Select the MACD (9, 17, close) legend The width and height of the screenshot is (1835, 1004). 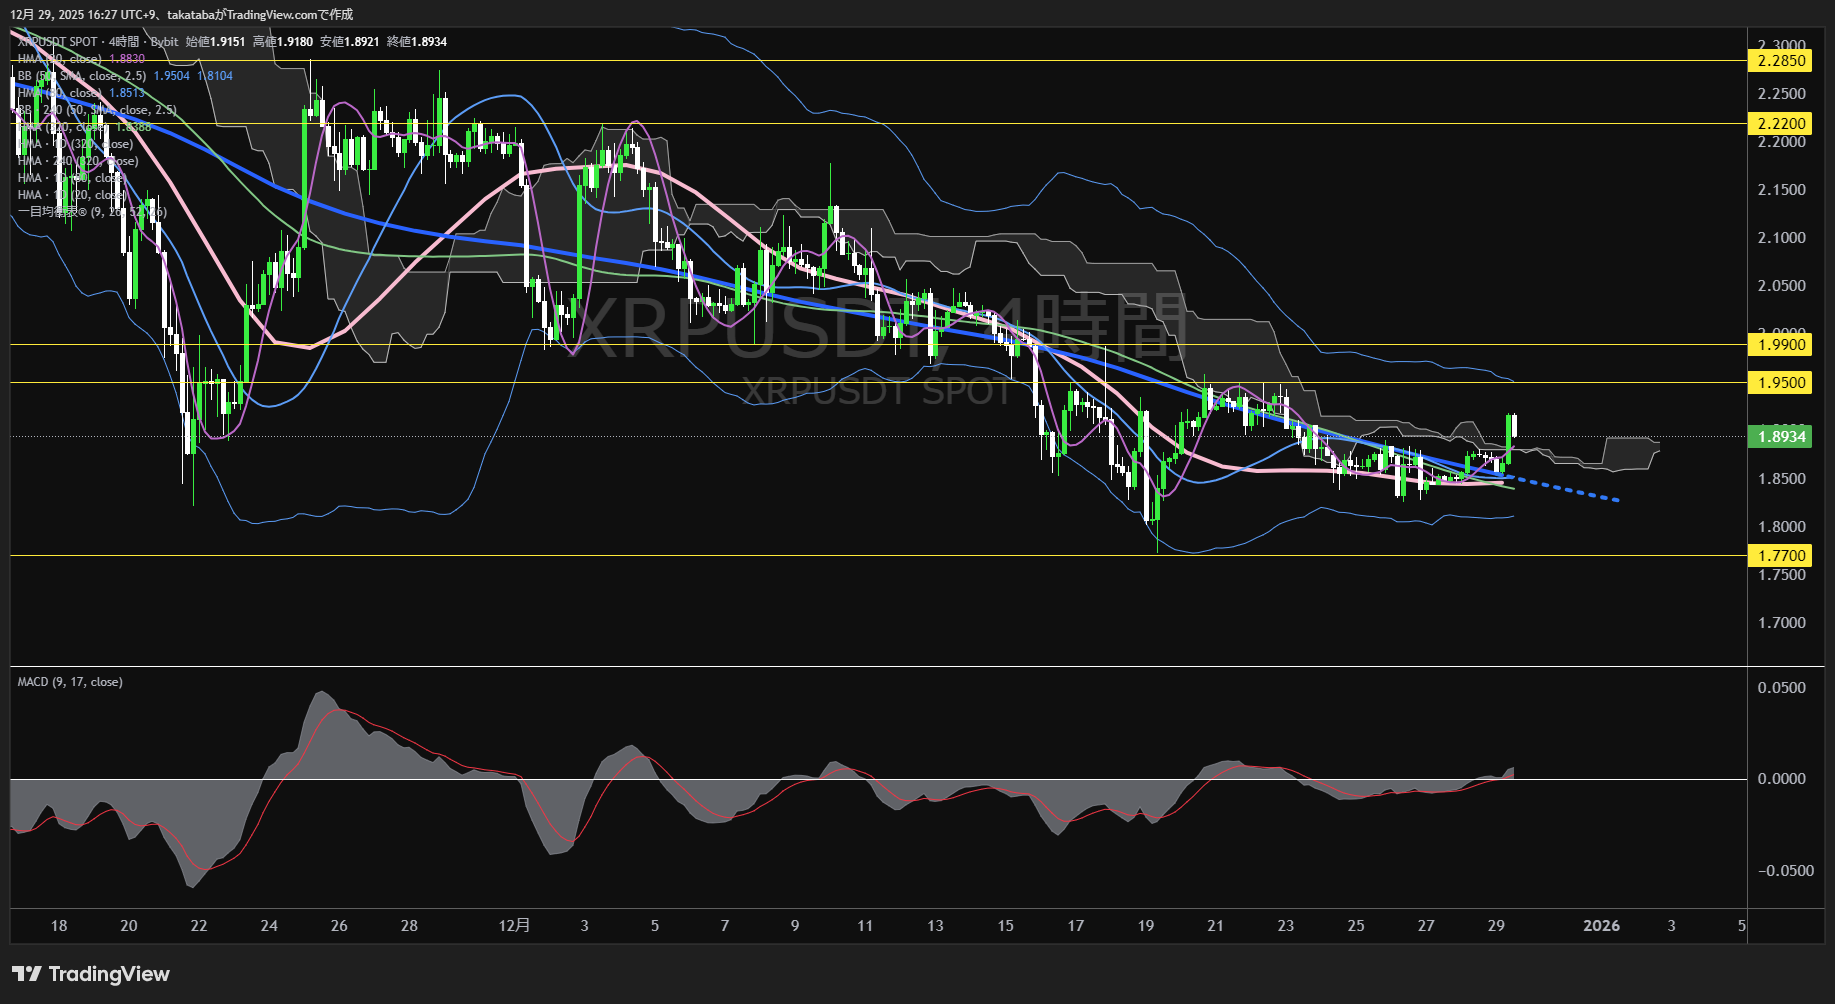point(70,682)
